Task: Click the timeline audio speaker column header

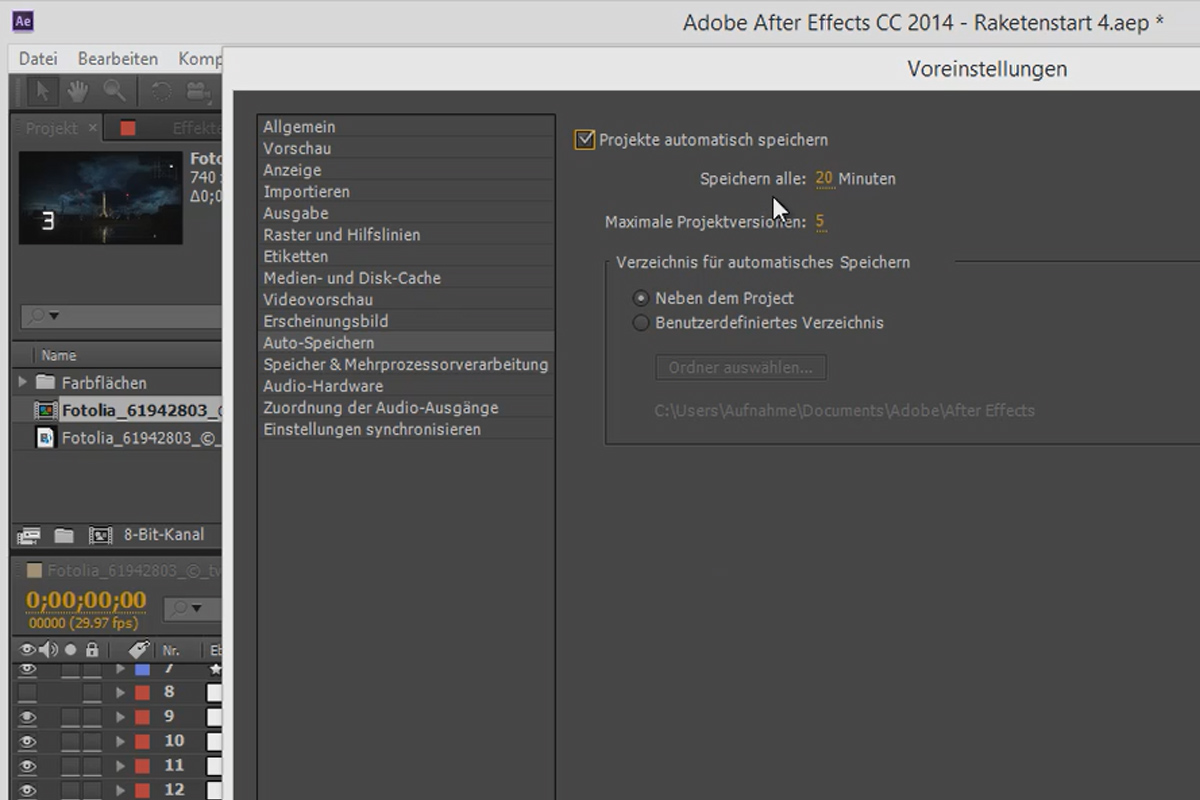Action: point(48,650)
